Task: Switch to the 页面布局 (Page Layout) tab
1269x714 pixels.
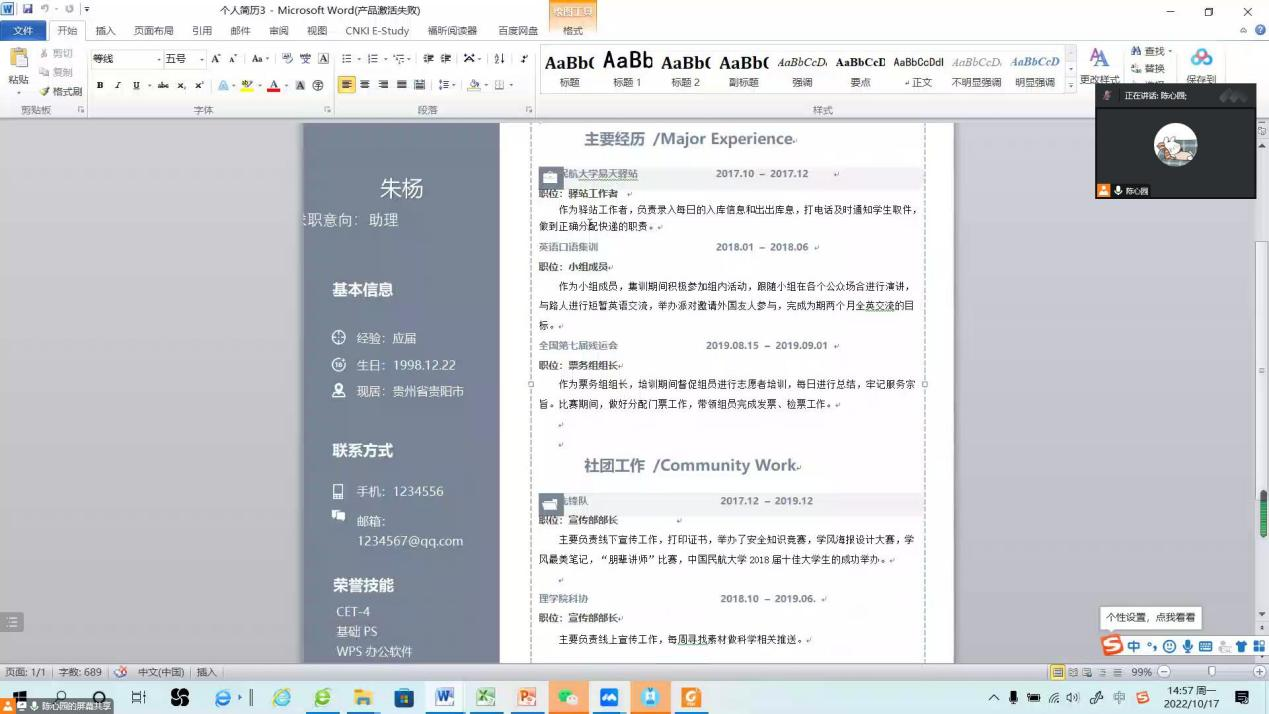Action: (153, 31)
